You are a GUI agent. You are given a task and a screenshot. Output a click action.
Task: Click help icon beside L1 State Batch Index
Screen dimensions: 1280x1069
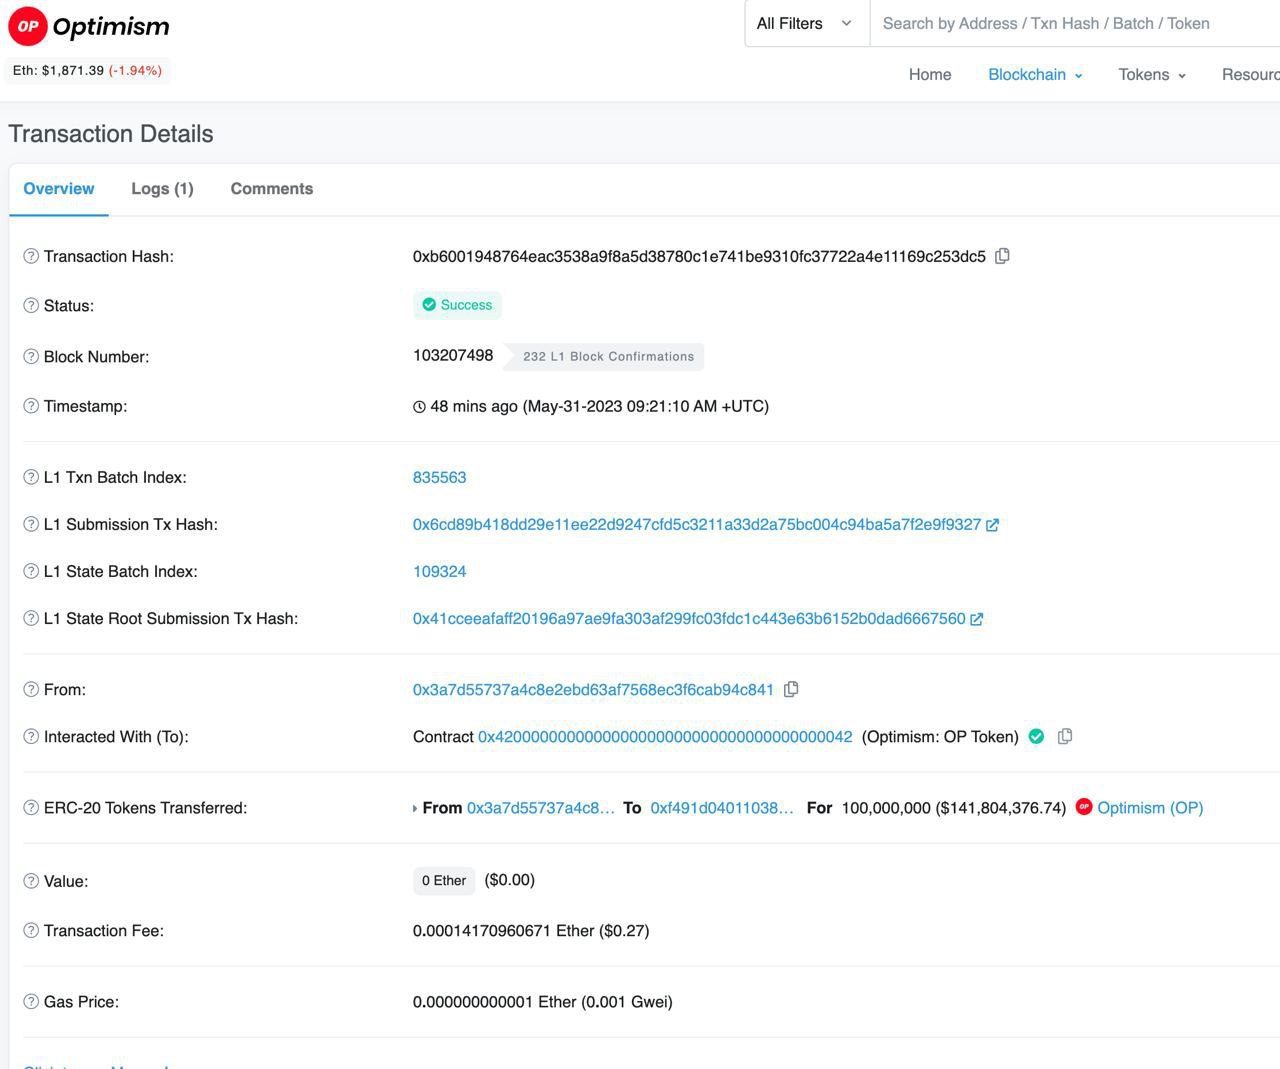(x=31, y=571)
